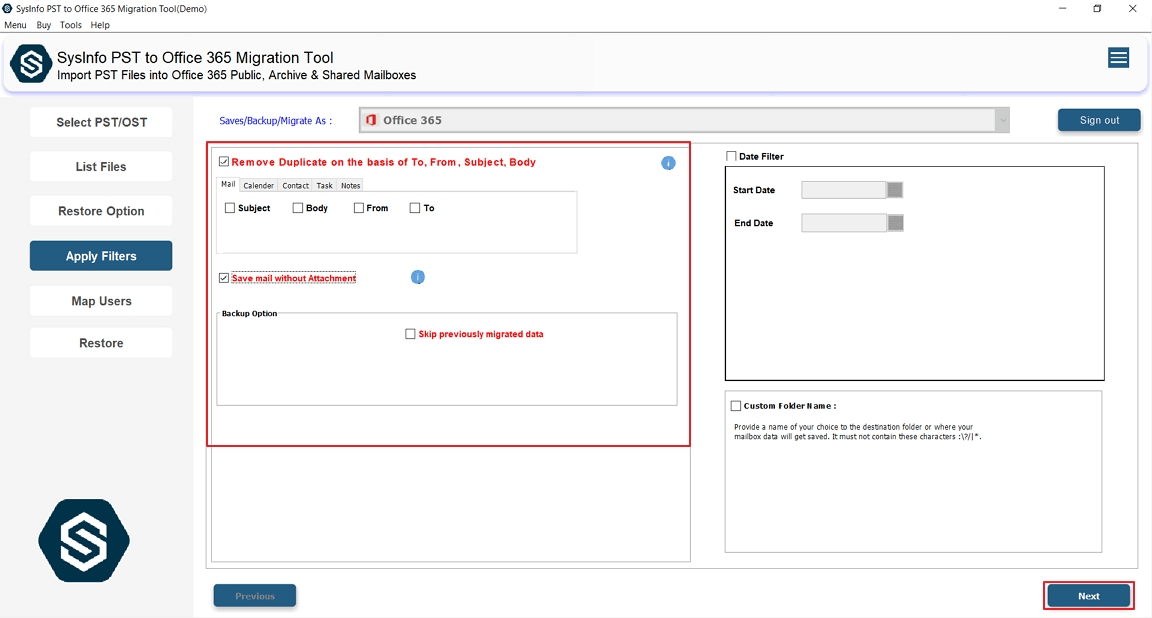This screenshot has height=618, width=1152.
Task: Click the Saves/Backup/Migrate As label
Action: tap(276, 121)
